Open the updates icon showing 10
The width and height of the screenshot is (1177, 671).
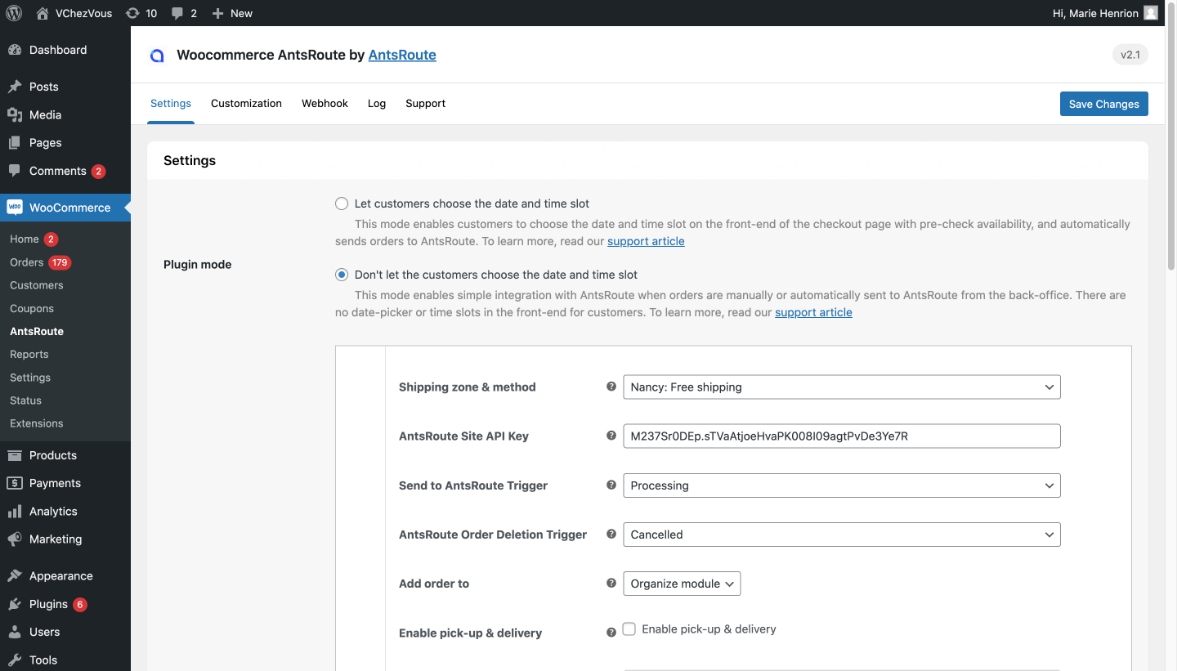[133, 13]
